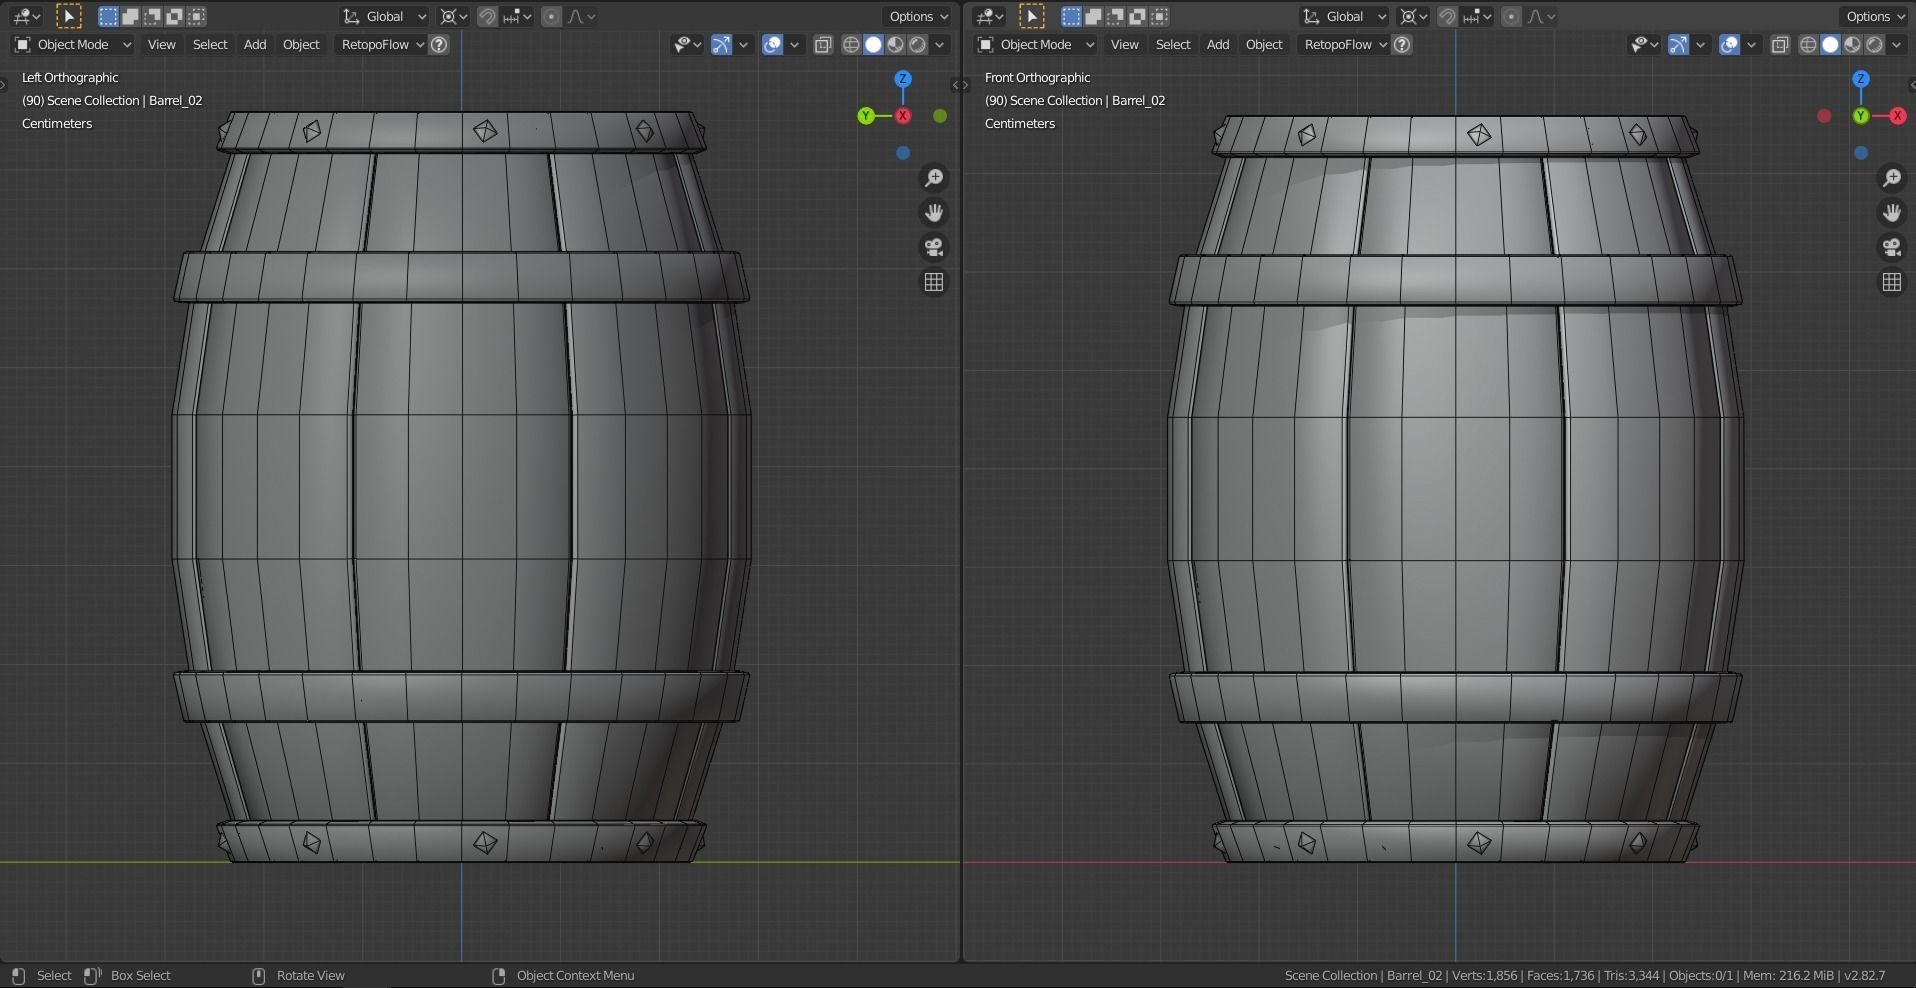This screenshot has width=1916, height=988.
Task: Select the tweak tool in Front Orthographic viewport
Action: (x=1031, y=16)
